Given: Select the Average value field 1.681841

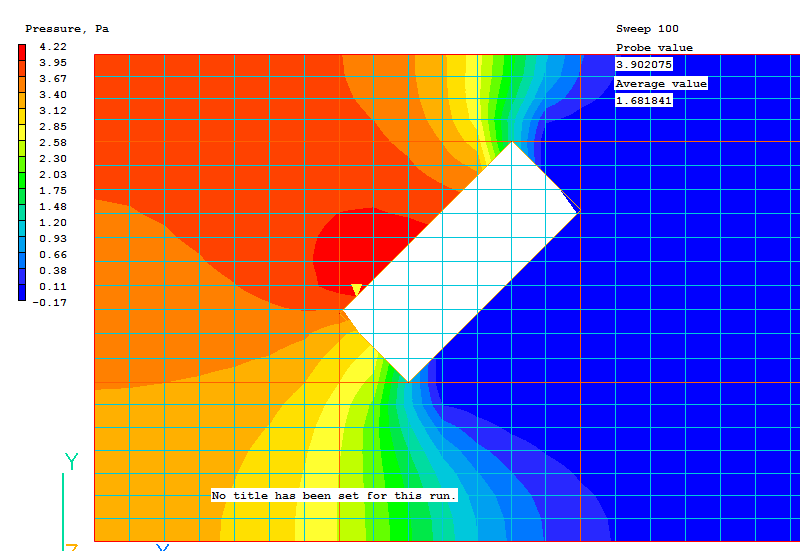Looking at the screenshot, I should (644, 100).
